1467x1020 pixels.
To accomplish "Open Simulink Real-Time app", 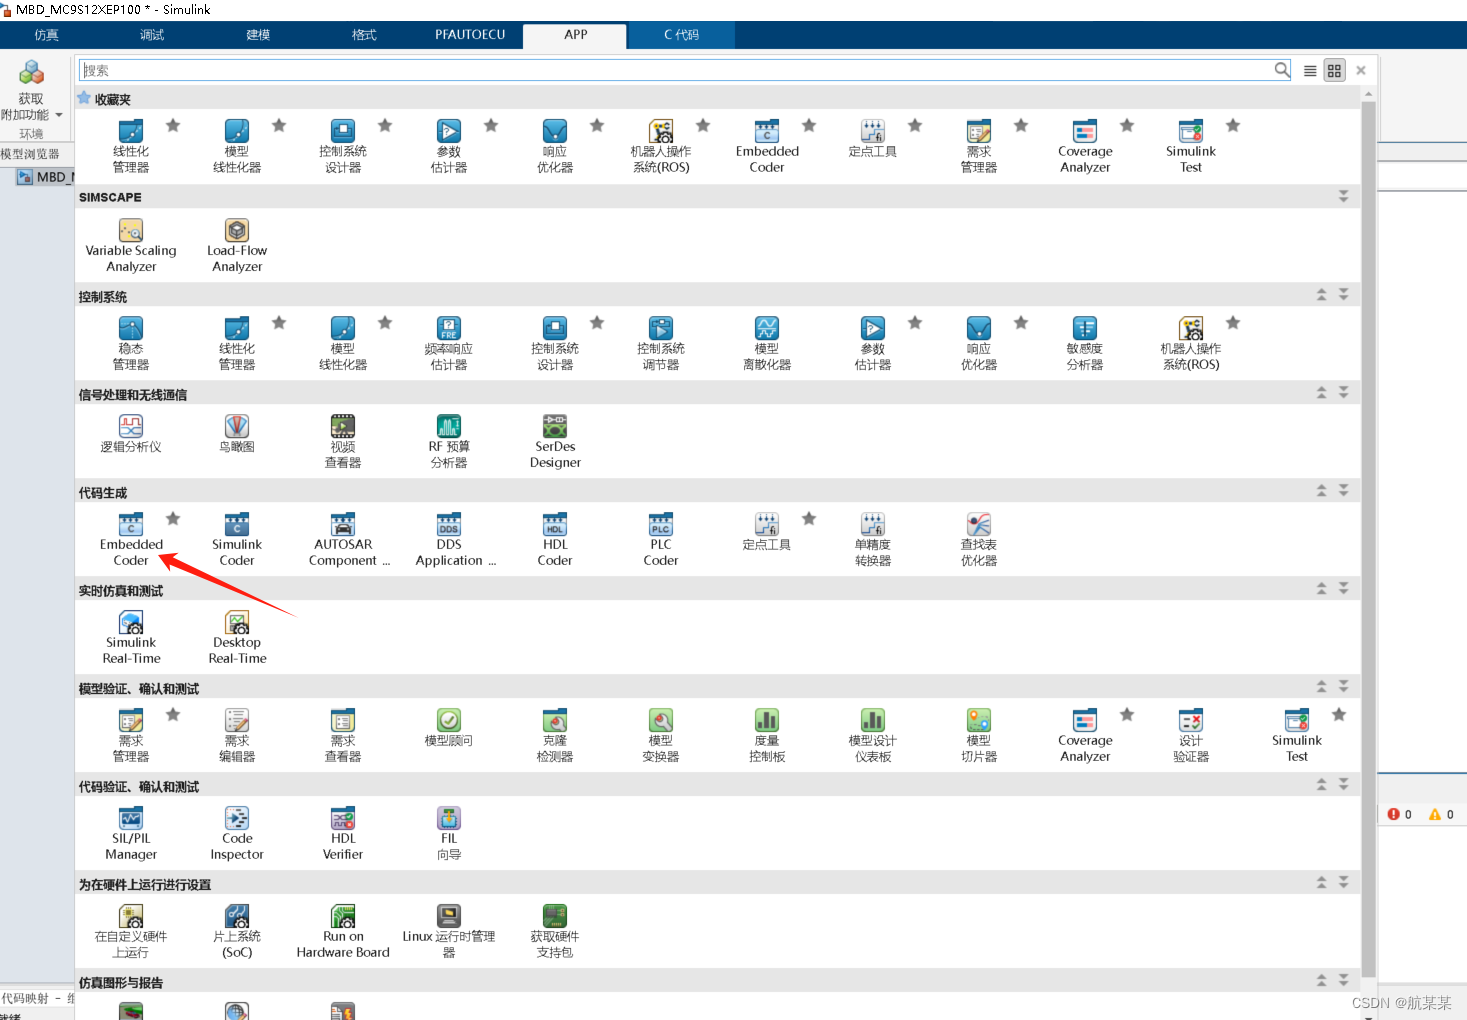I will tap(131, 637).
